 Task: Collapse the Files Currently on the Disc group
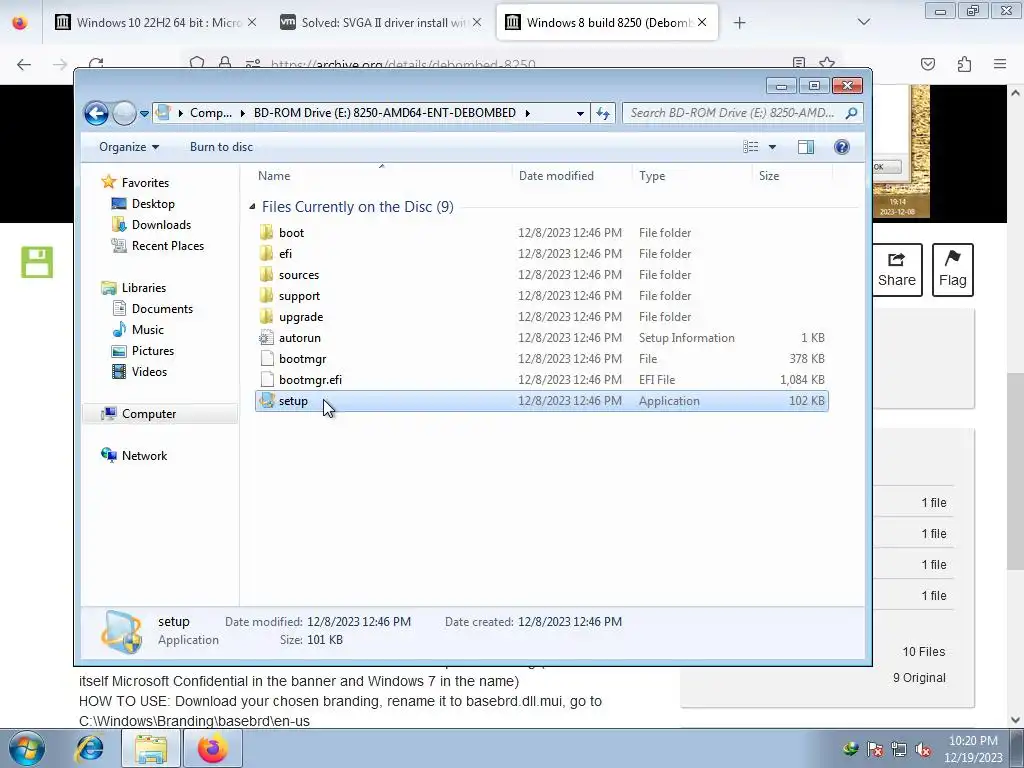(x=252, y=207)
